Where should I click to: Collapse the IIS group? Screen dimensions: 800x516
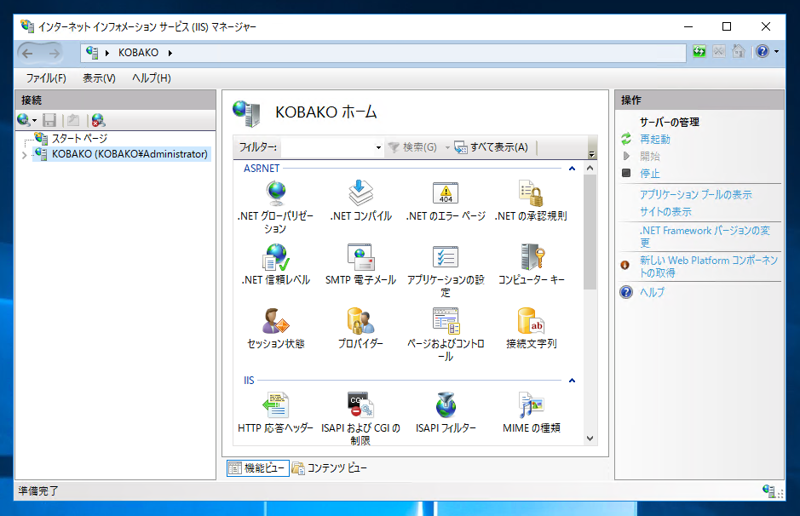tap(572, 380)
